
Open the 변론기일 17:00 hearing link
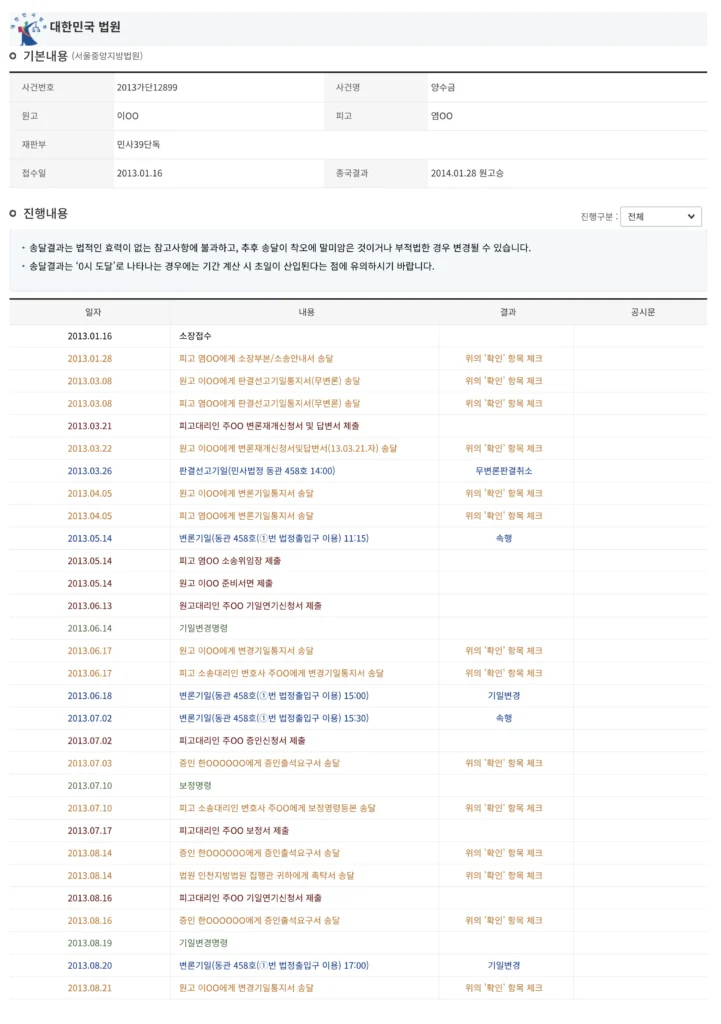pos(274,965)
